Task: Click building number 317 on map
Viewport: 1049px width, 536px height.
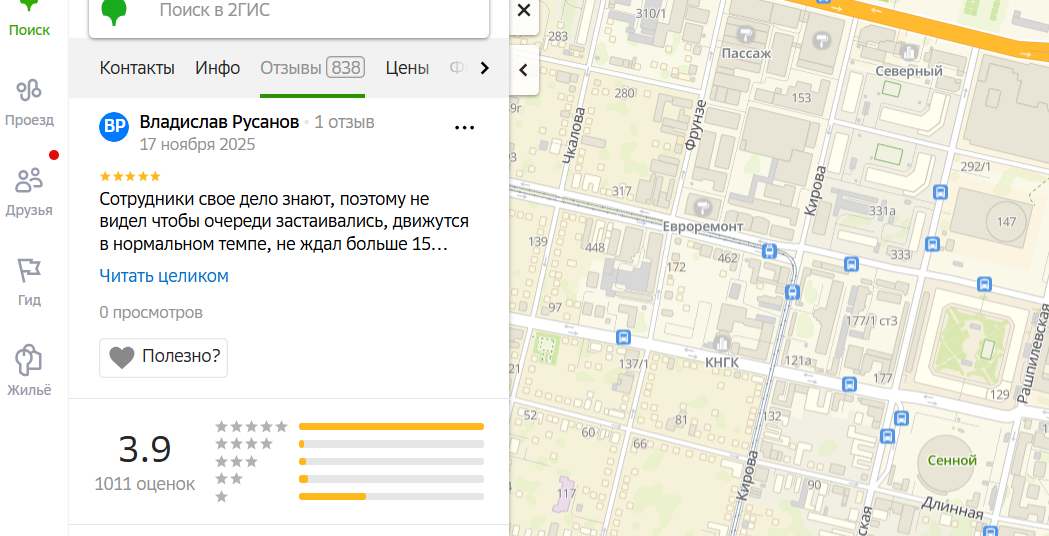Action: (622, 192)
